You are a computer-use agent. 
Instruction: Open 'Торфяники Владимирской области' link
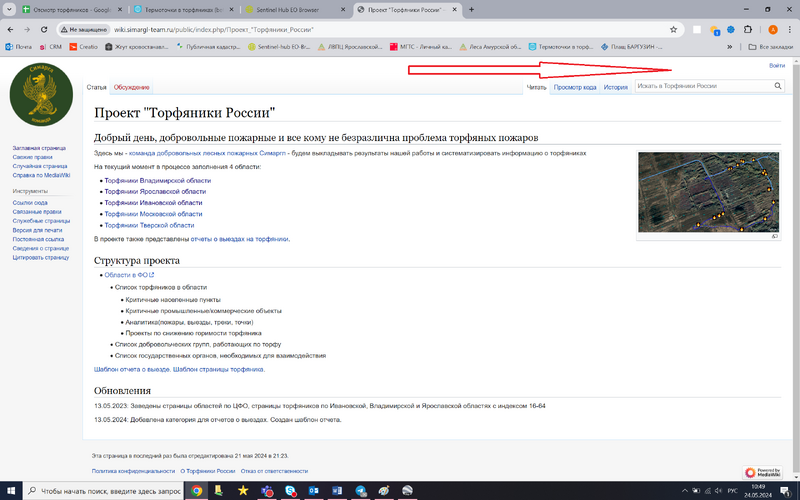(158, 181)
